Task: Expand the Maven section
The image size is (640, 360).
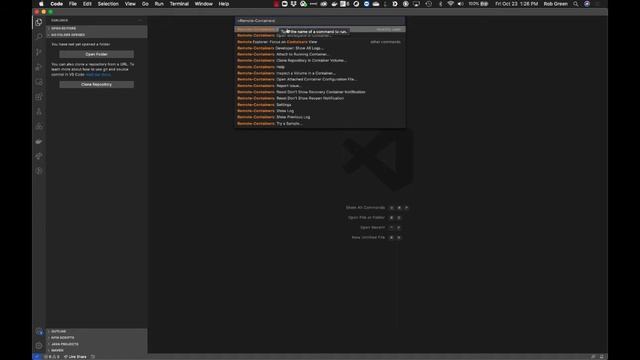Action: [97, 350]
